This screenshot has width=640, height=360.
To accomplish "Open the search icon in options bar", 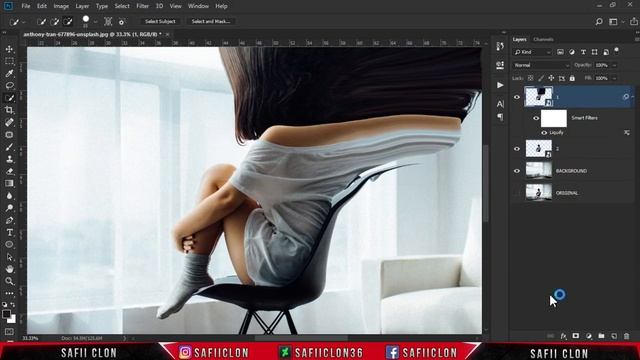I will point(599,22).
